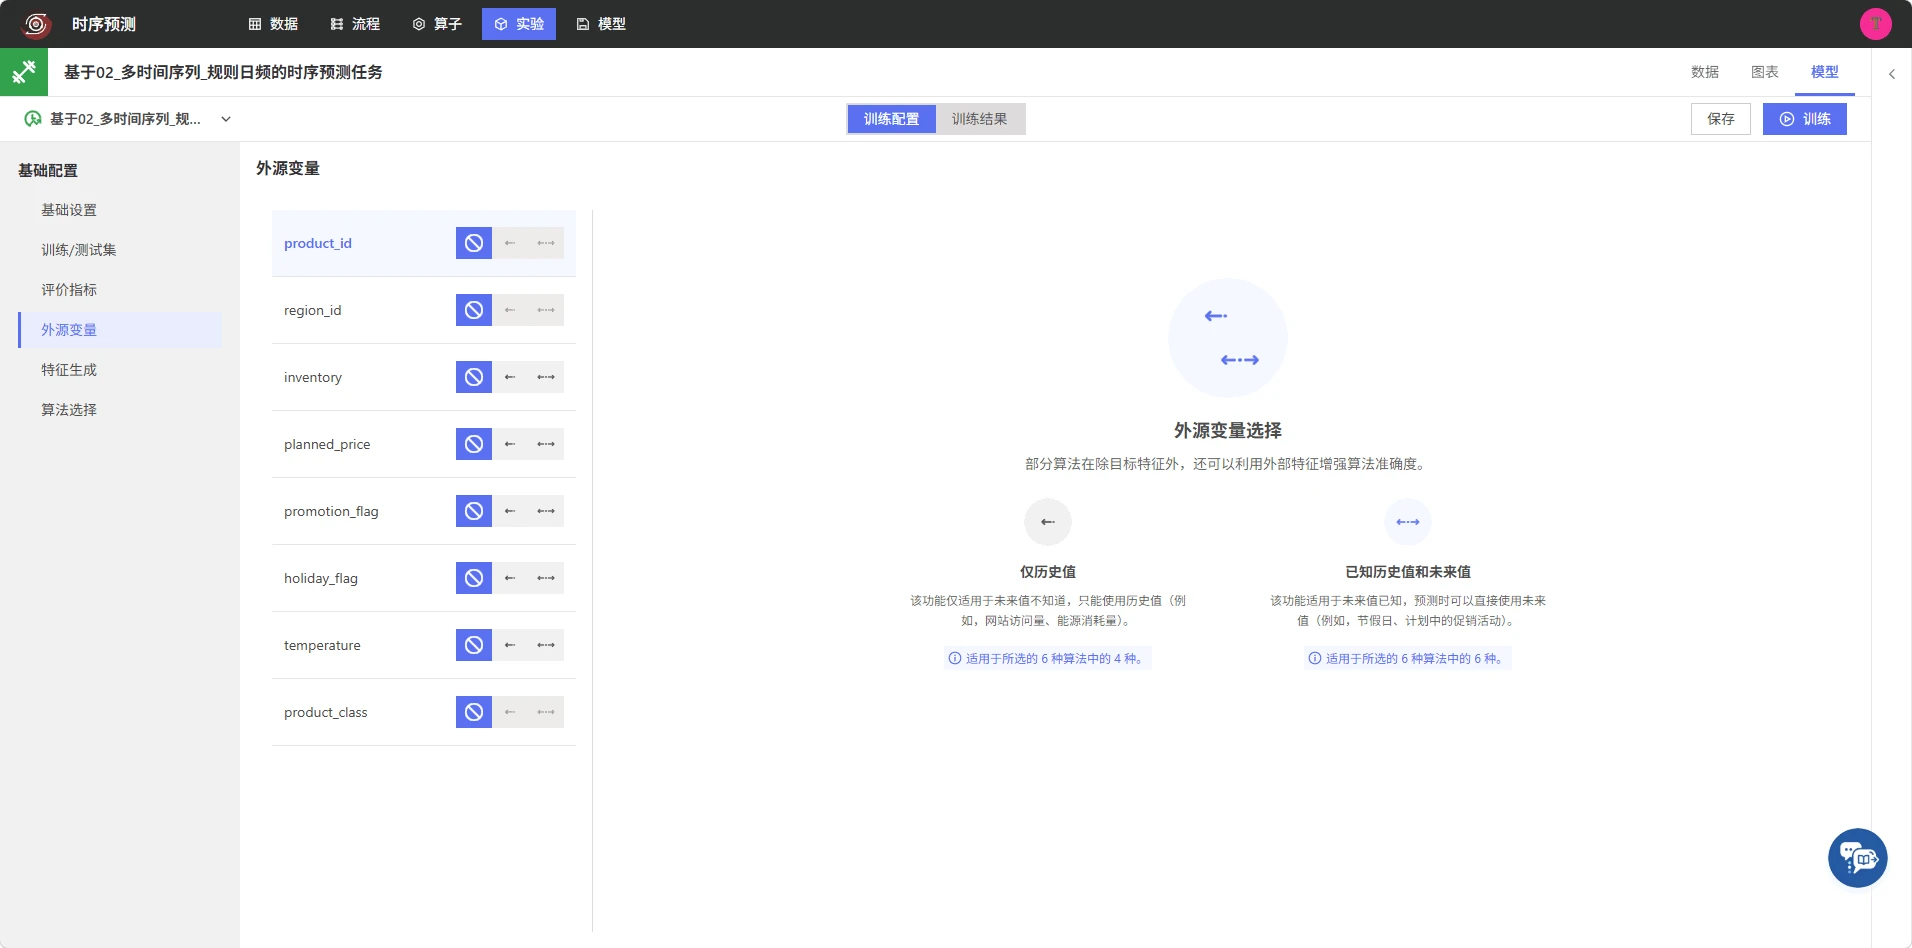Viewport: 1912px width, 948px height.
Task: Set inventory to history-only arrow
Action: pyautogui.click(x=510, y=377)
